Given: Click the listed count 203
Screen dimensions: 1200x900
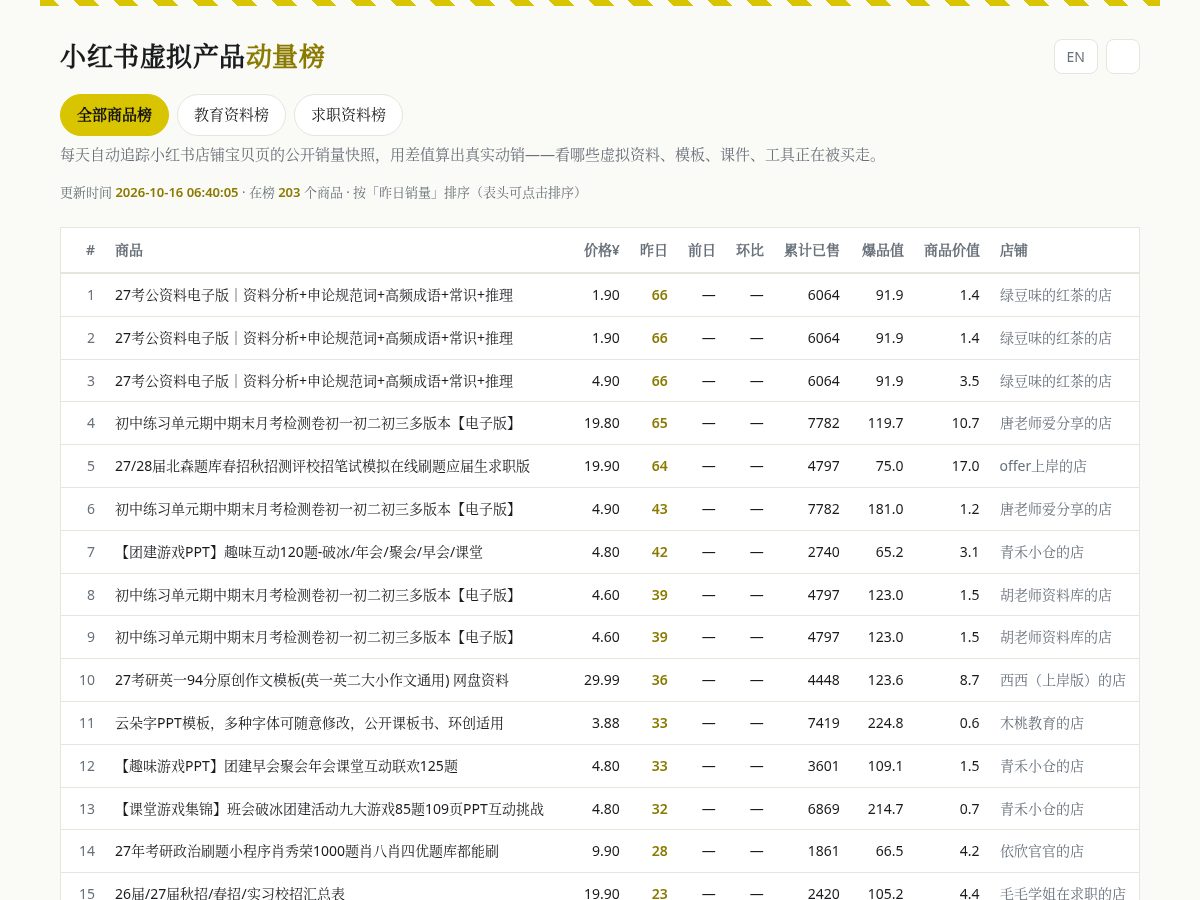Looking at the screenshot, I should point(289,193).
